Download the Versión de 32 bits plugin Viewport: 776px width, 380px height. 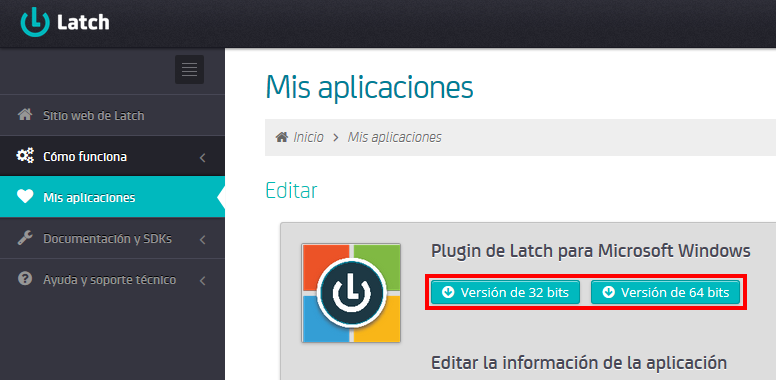click(x=505, y=292)
